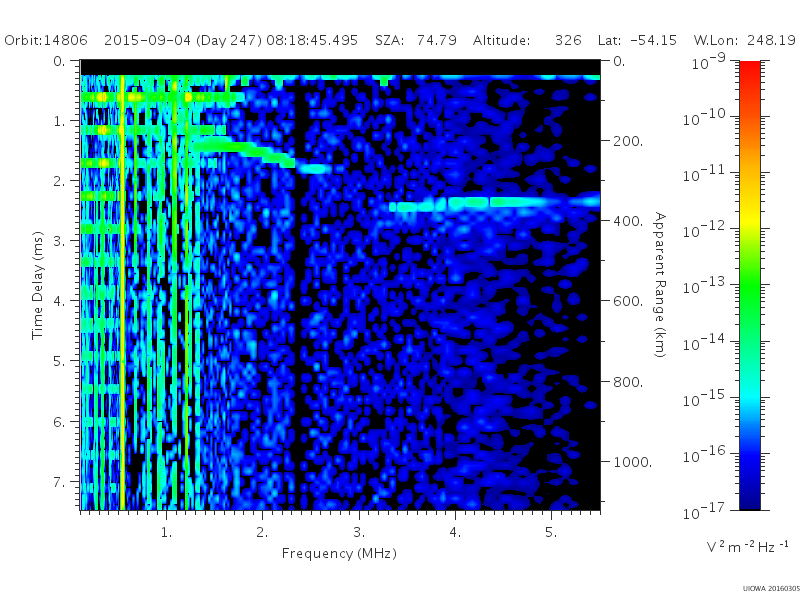Screen dimensions: 800x600
Task: Click apparent range tick label 600.
Action: (x=628, y=302)
